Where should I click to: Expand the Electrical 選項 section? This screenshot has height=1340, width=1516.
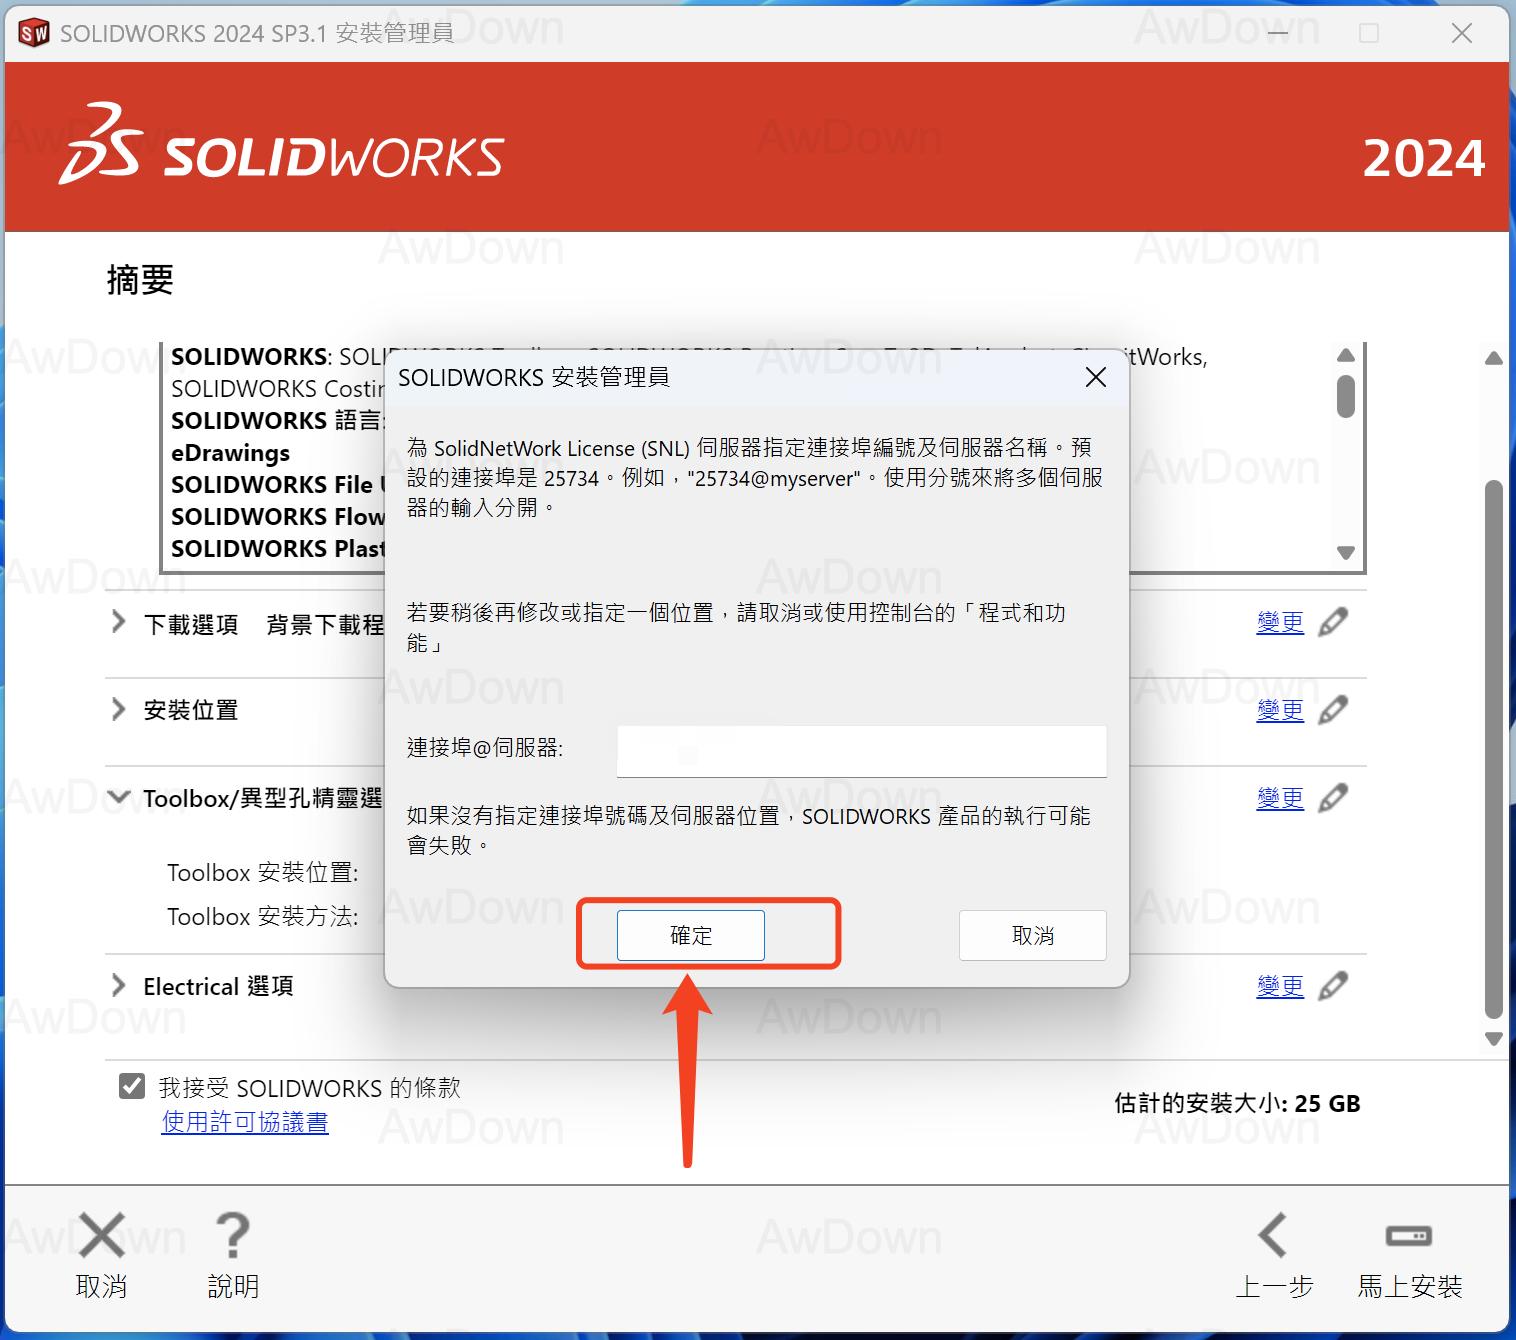[x=119, y=986]
